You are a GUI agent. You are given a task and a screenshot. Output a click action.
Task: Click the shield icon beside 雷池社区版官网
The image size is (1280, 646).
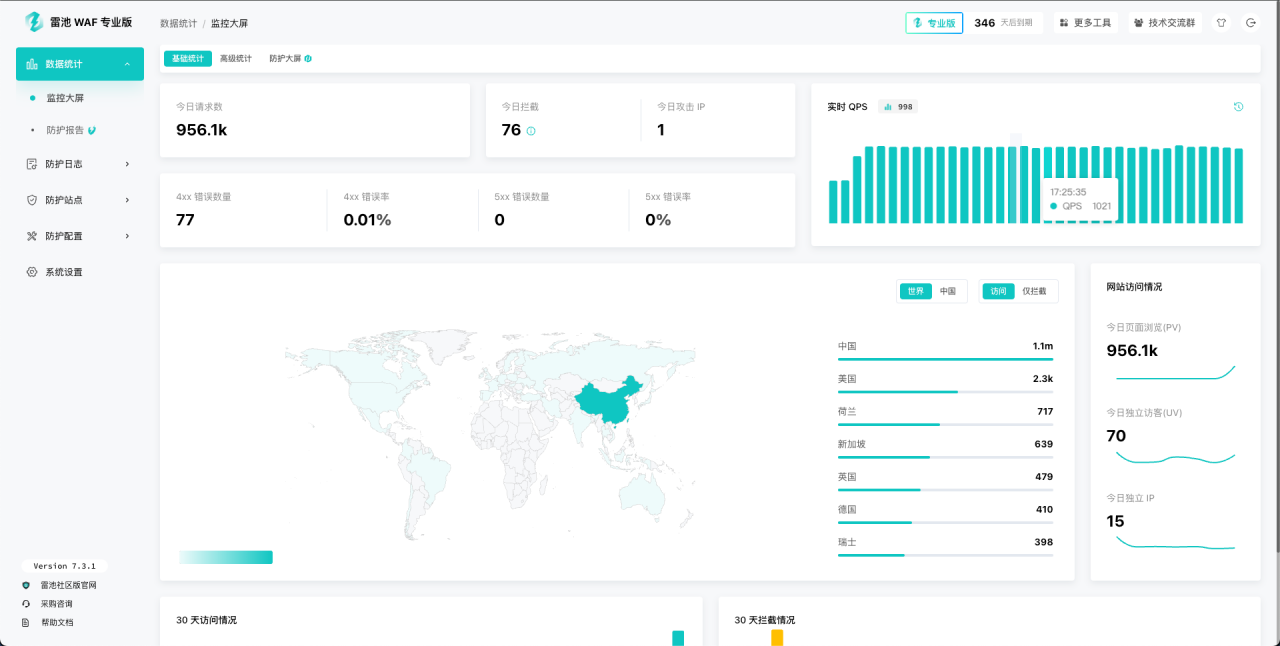tap(26, 585)
